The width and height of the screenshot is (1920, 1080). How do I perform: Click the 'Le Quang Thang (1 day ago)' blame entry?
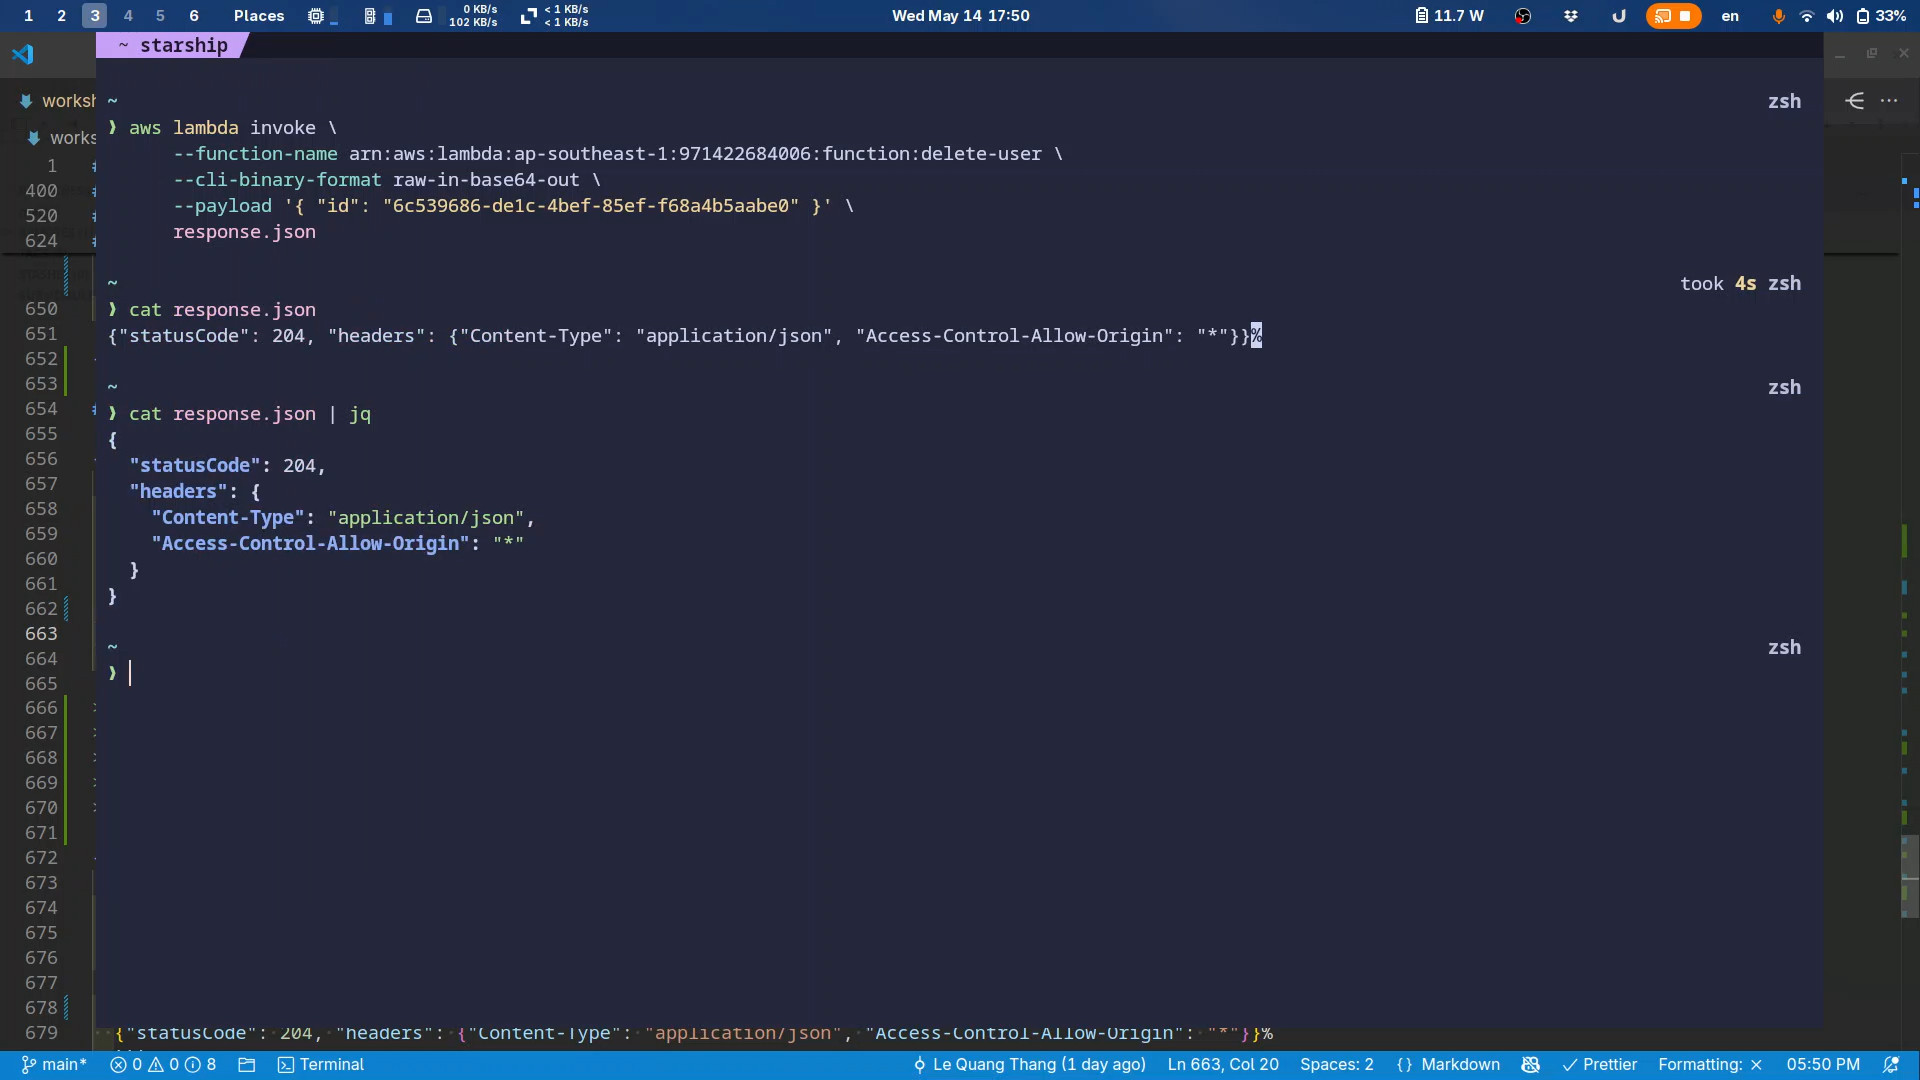click(x=1029, y=1065)
